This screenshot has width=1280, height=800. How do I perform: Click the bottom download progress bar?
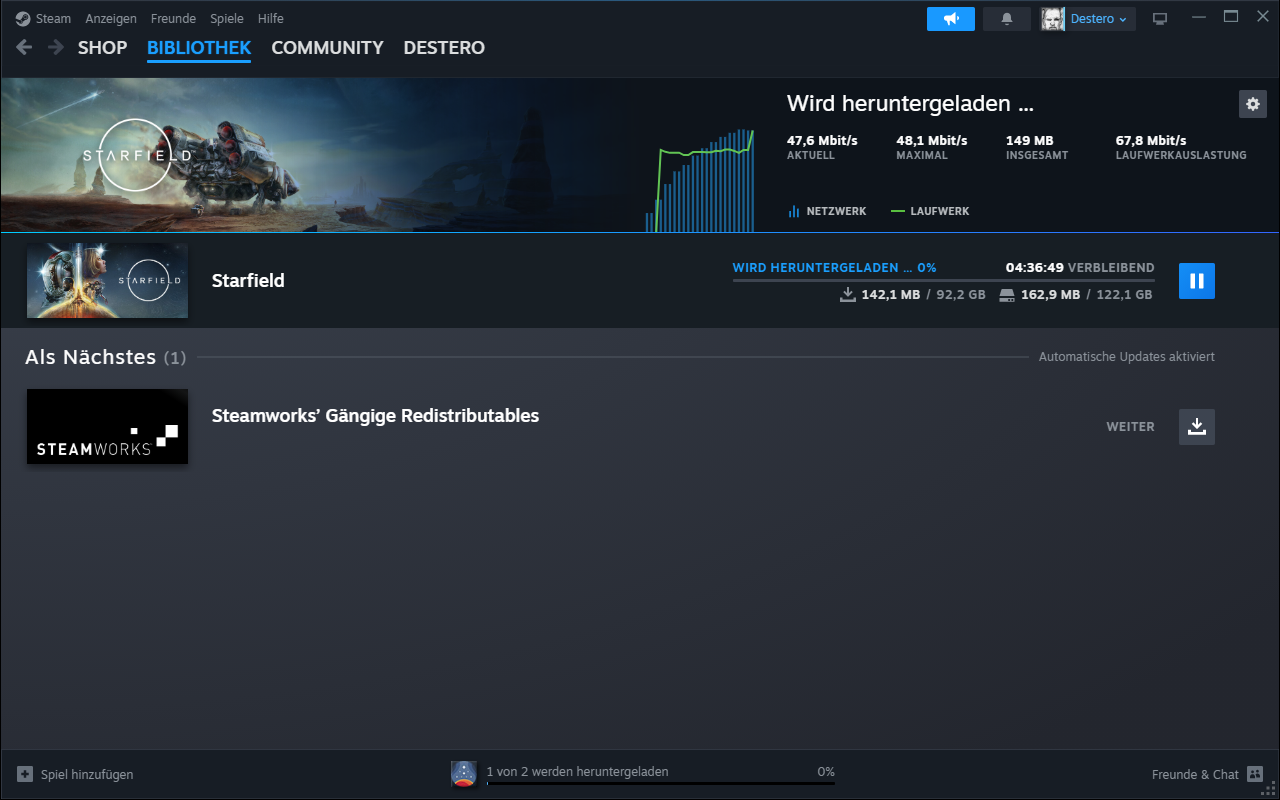pyautogui.click(x=660, y=783)
